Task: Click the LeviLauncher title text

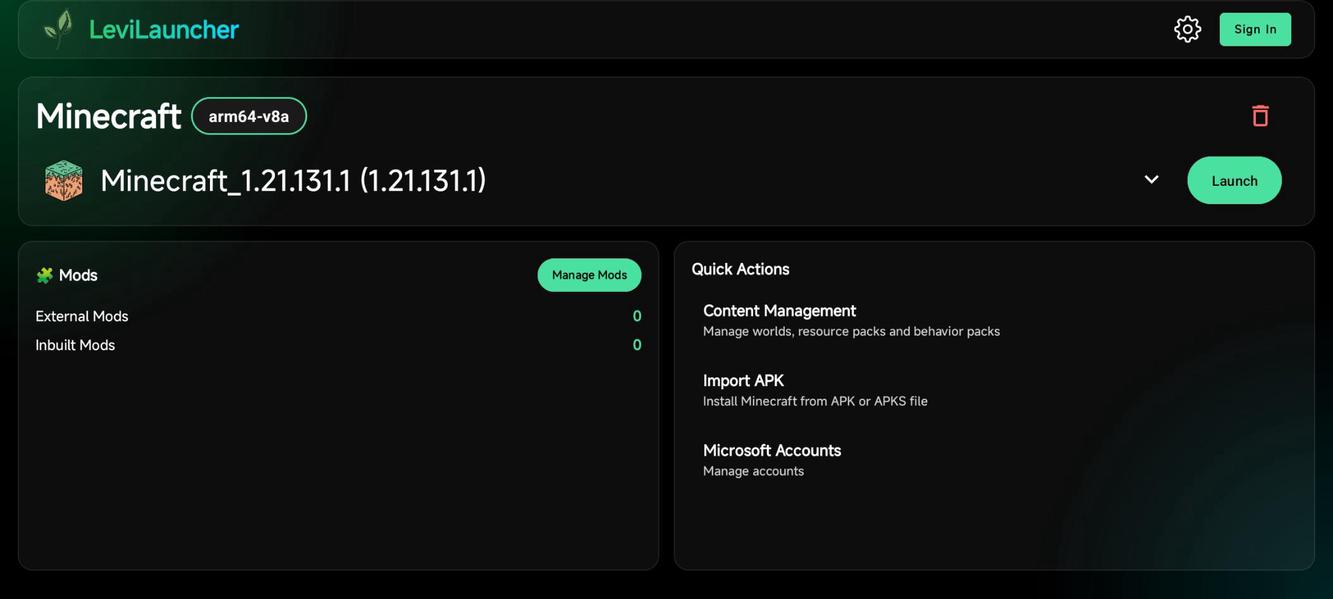Action: pyautogui.click(x=162, y=27)
